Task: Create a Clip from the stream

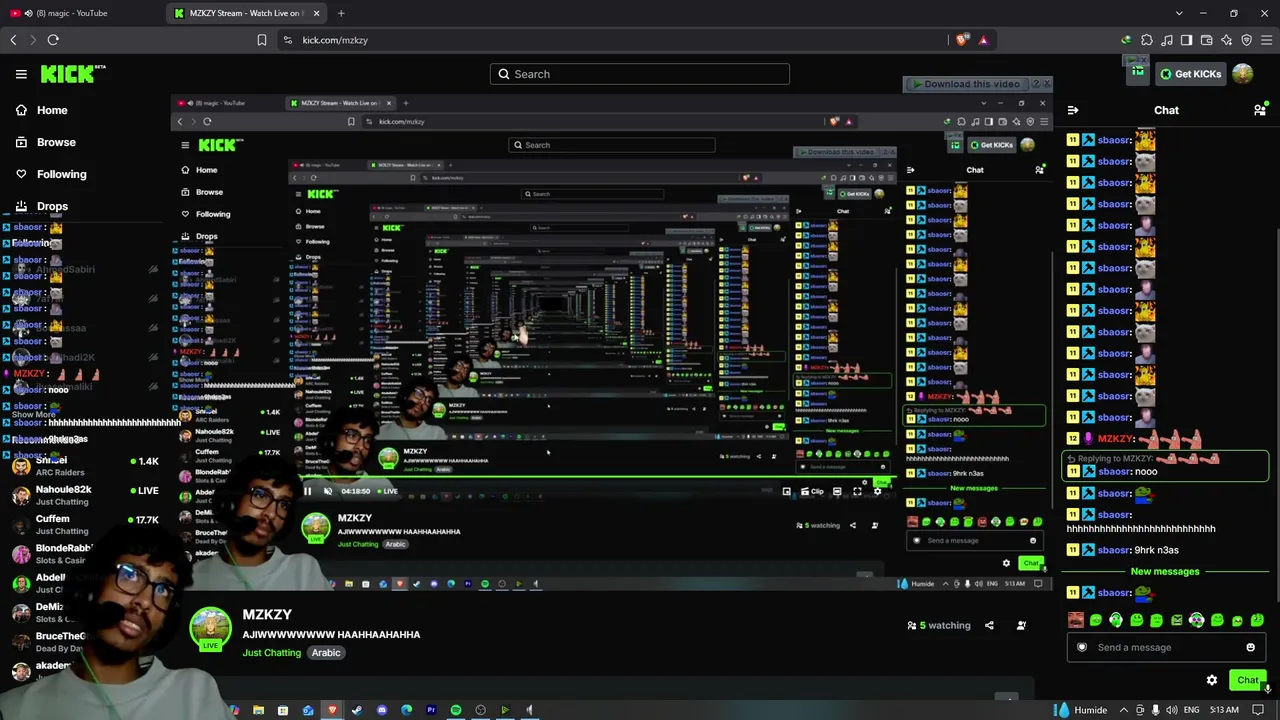Action: coord(812,491)
